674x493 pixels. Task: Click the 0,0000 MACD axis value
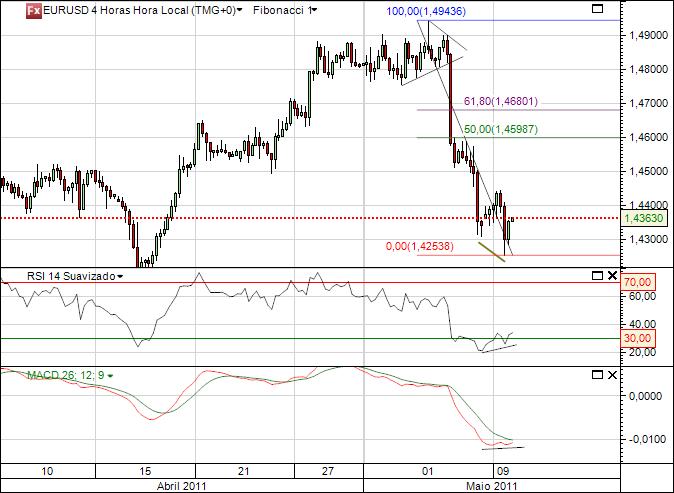[645, 395]
